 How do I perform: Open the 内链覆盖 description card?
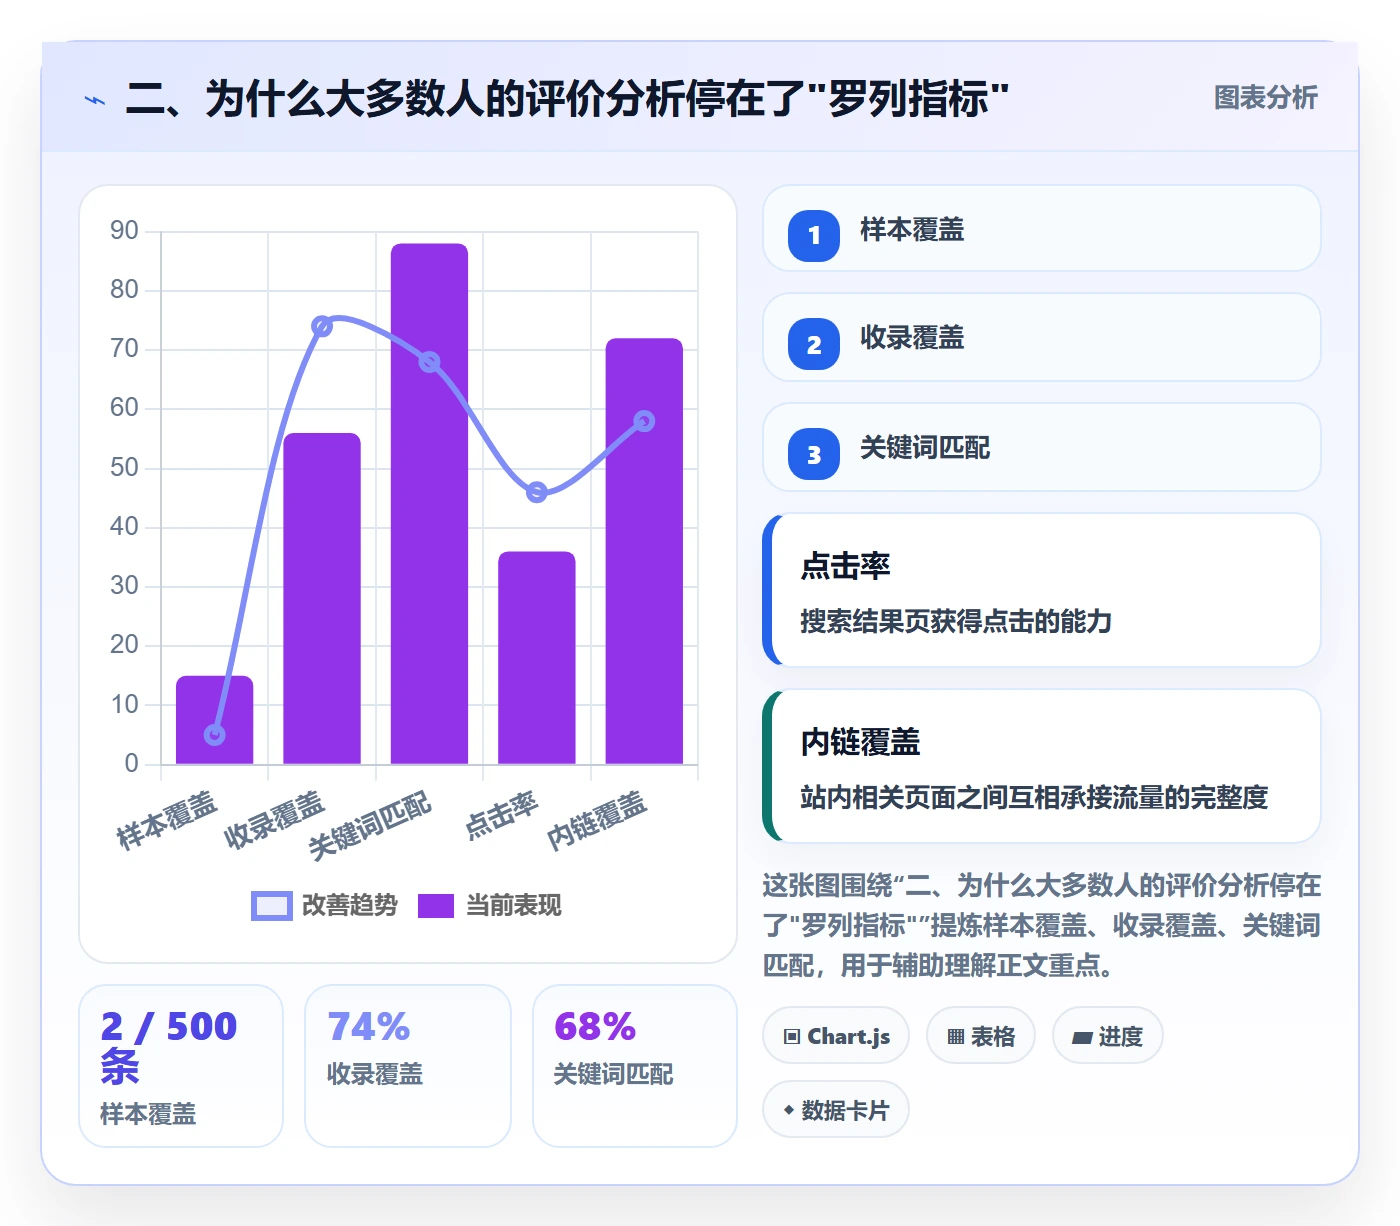click(x=1041, y=766)
